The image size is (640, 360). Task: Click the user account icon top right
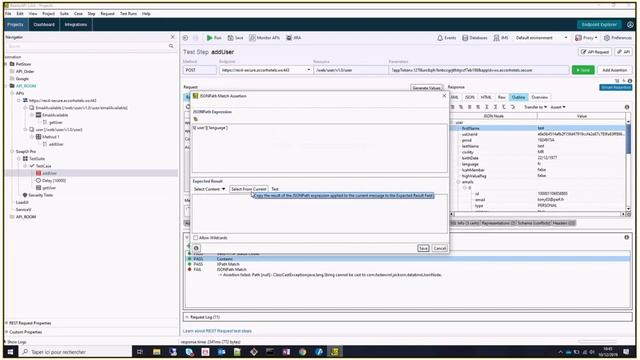pyautogui.click(x=630, y=24)
